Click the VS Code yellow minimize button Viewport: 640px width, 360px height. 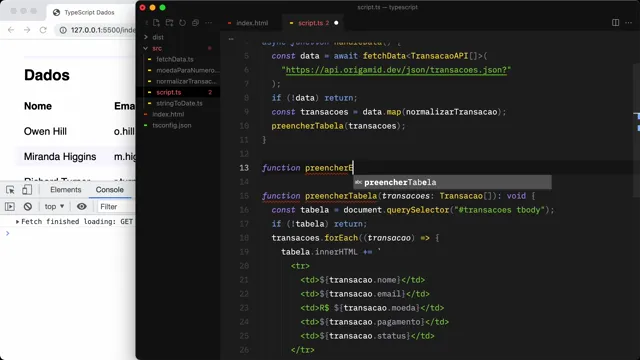[152, 7]
